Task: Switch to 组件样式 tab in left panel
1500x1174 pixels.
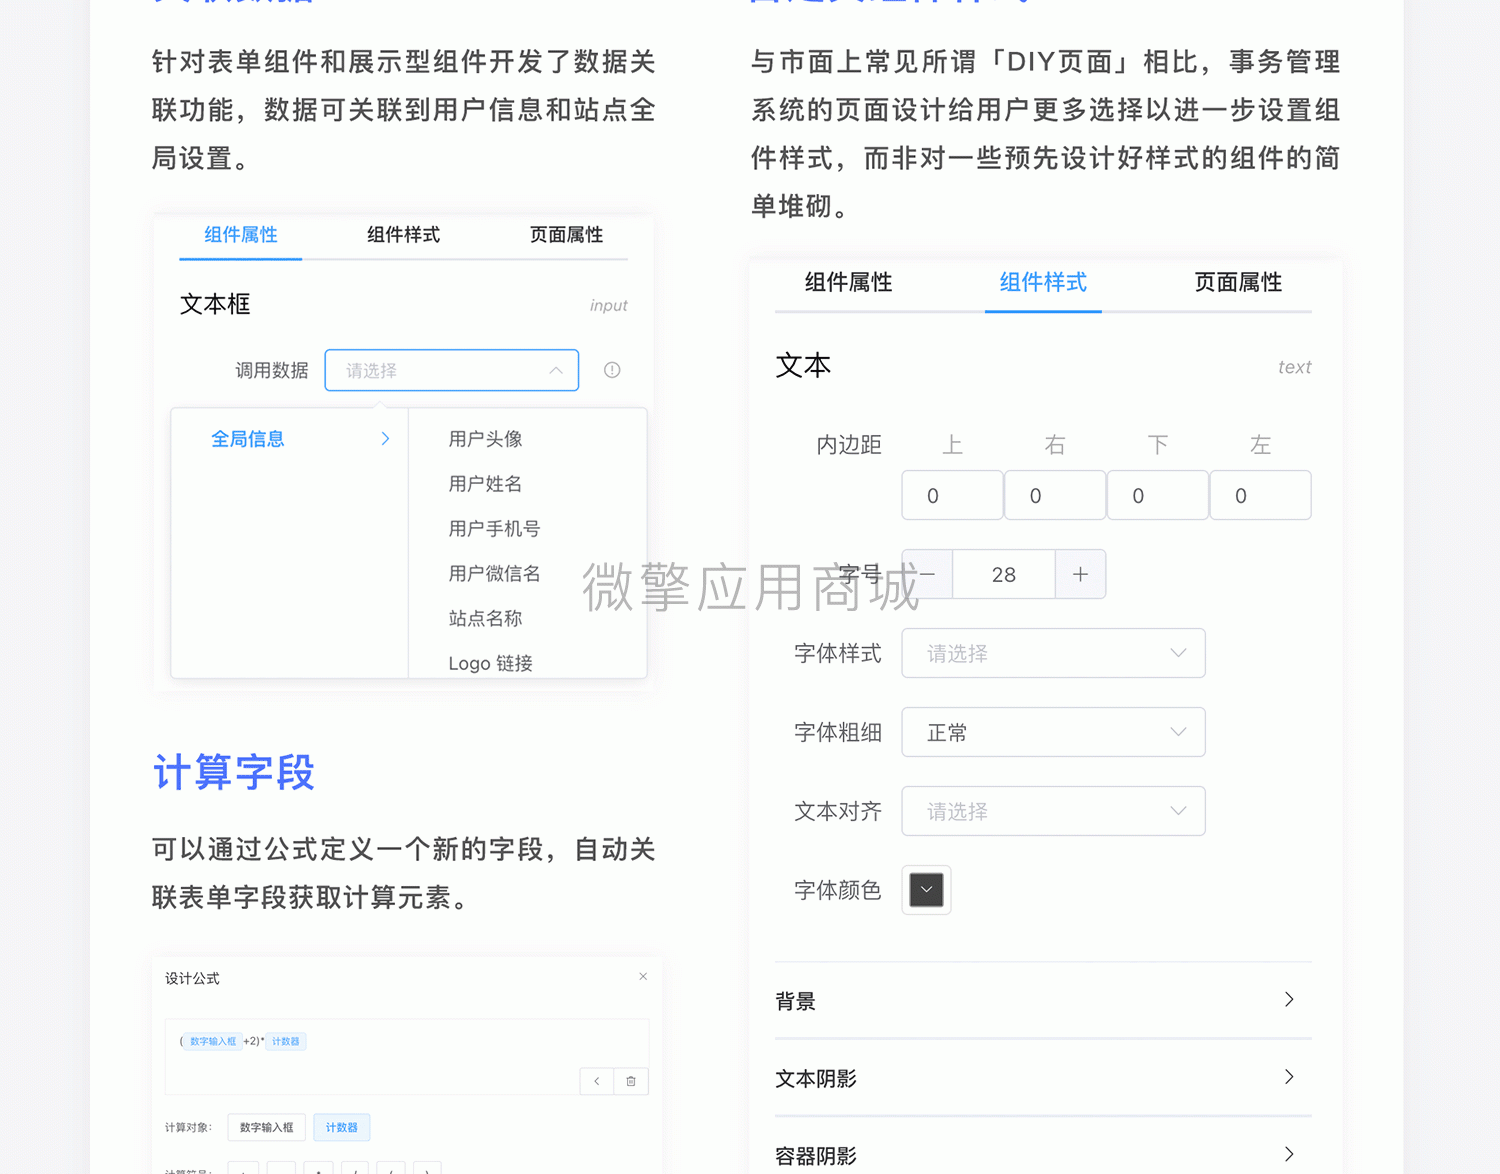Action: 403,235
